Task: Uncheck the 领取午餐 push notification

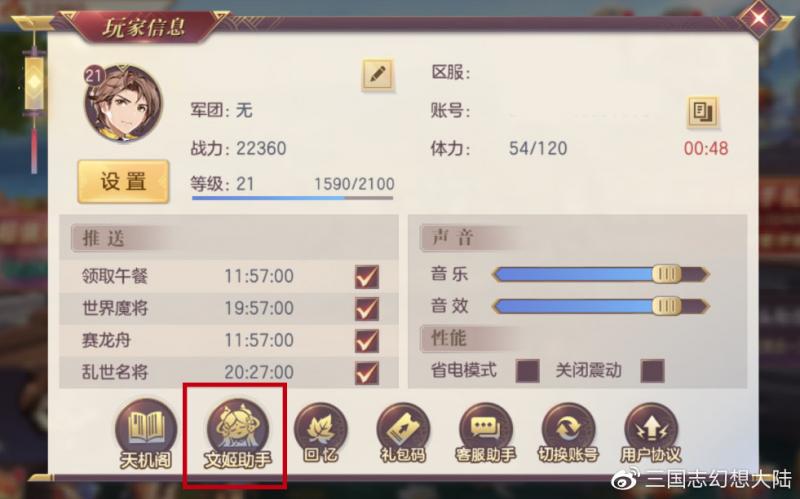Action: [367, 277]
